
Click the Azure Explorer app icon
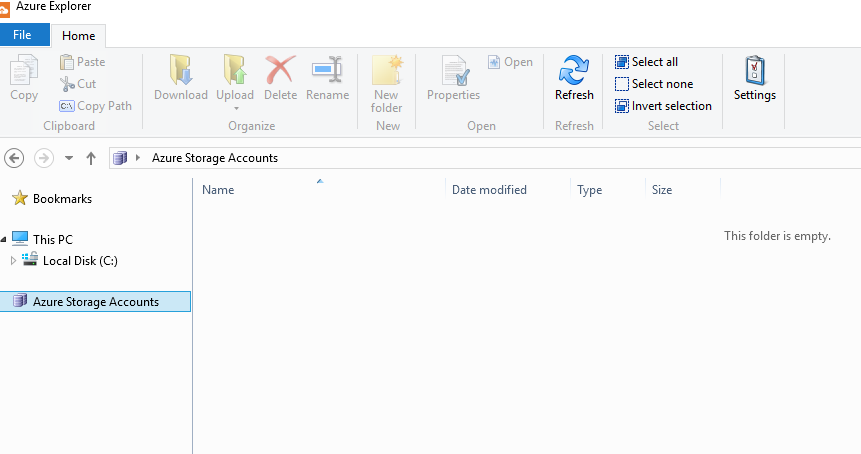coord(5,9)
